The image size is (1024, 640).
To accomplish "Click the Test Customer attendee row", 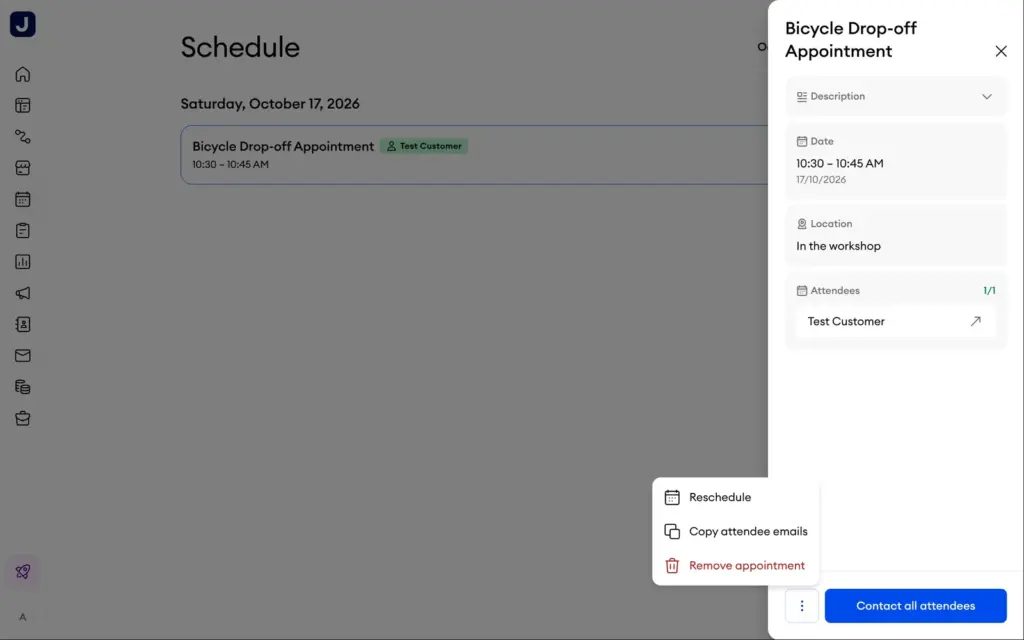I will (896, 321).
